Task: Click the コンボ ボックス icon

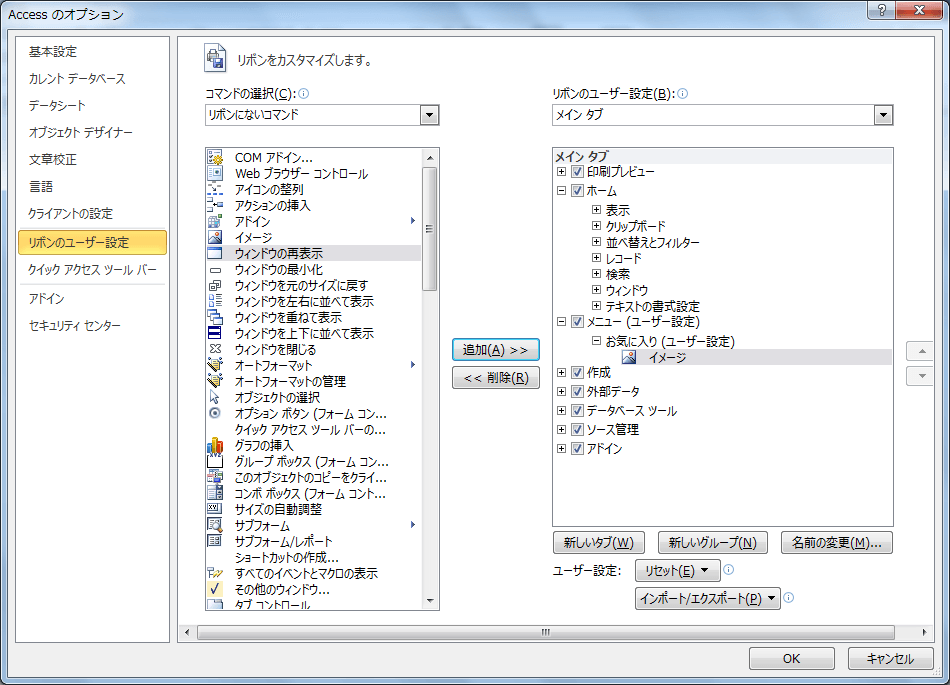Action: (215, 494)
